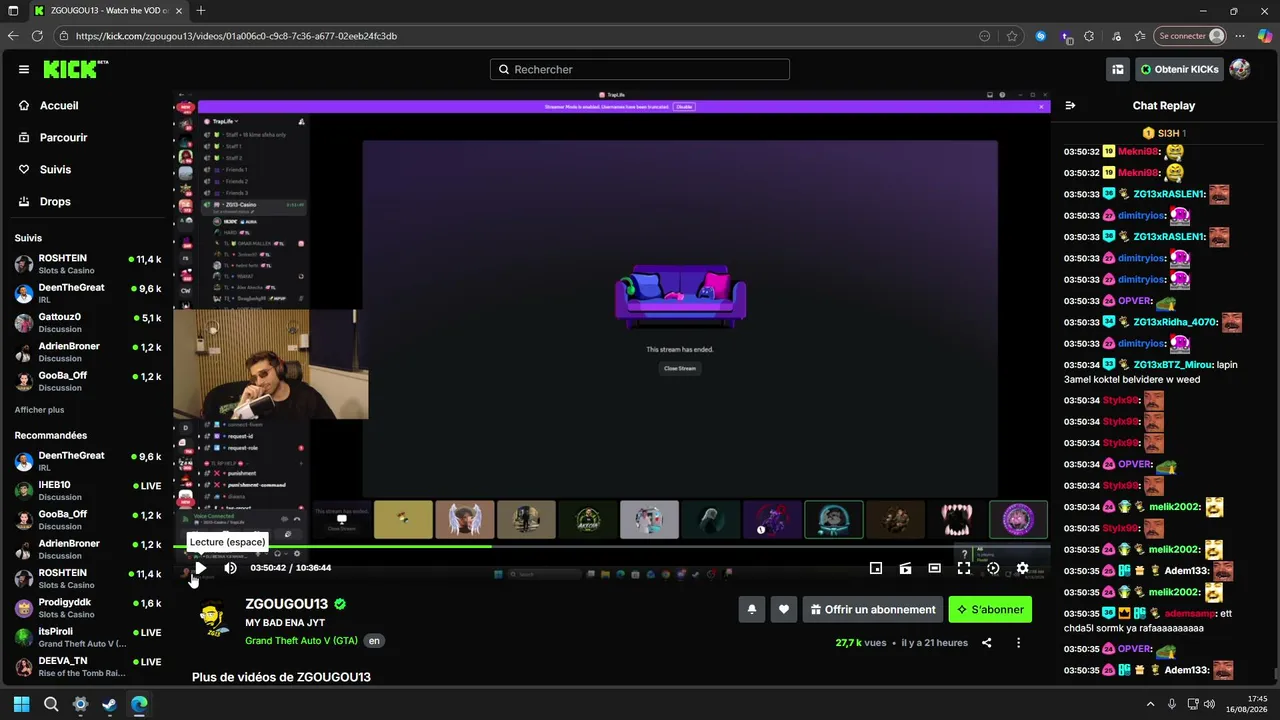
Task: Open the Kick shop icon button
Action: 1118,69
